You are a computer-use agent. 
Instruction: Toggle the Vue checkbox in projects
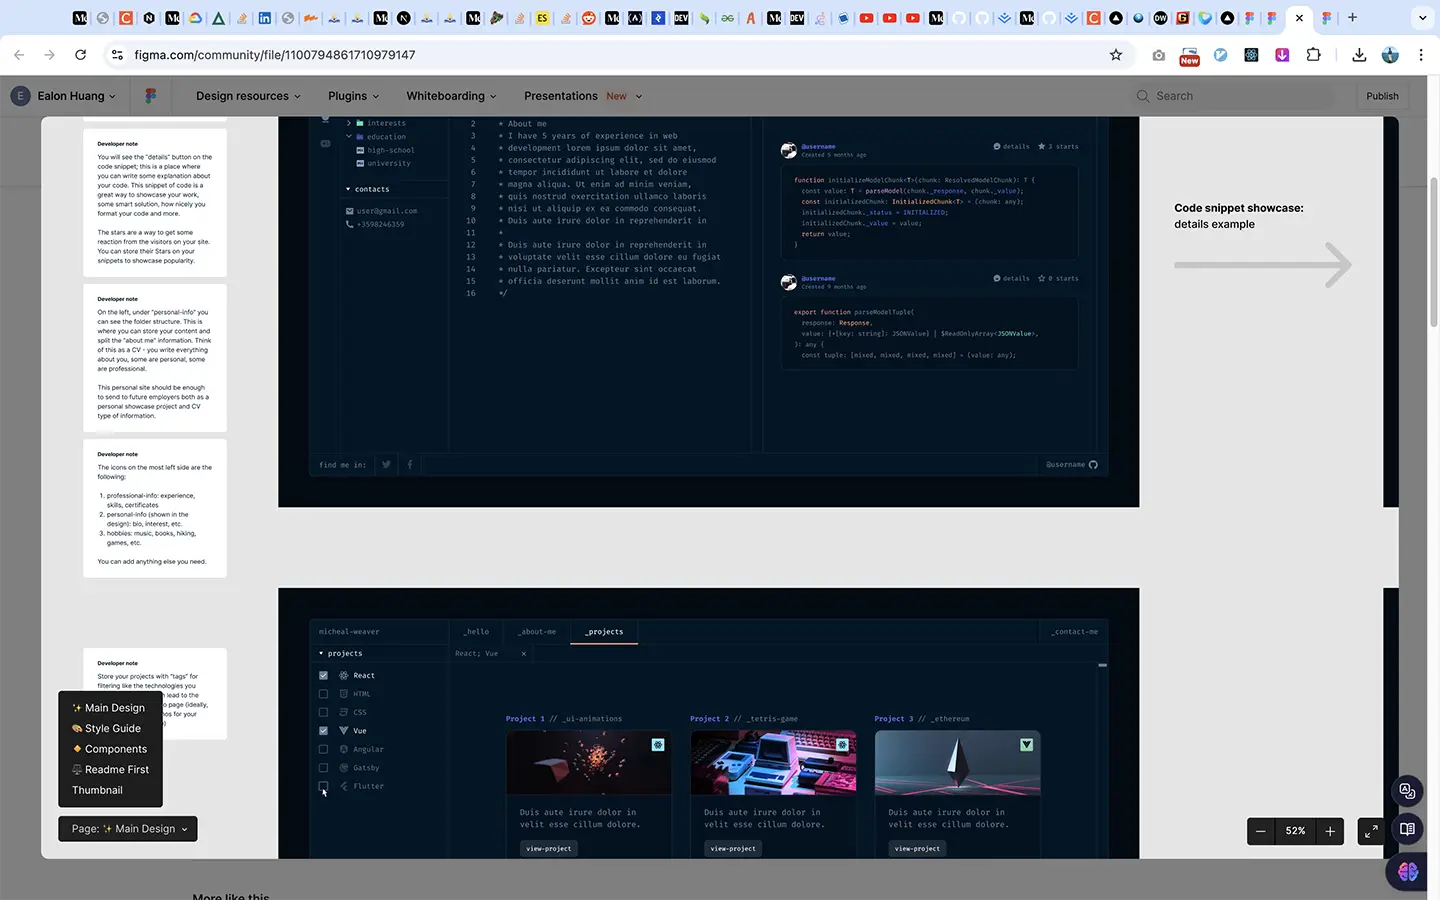pyautogui.click(x=323, y=731)
